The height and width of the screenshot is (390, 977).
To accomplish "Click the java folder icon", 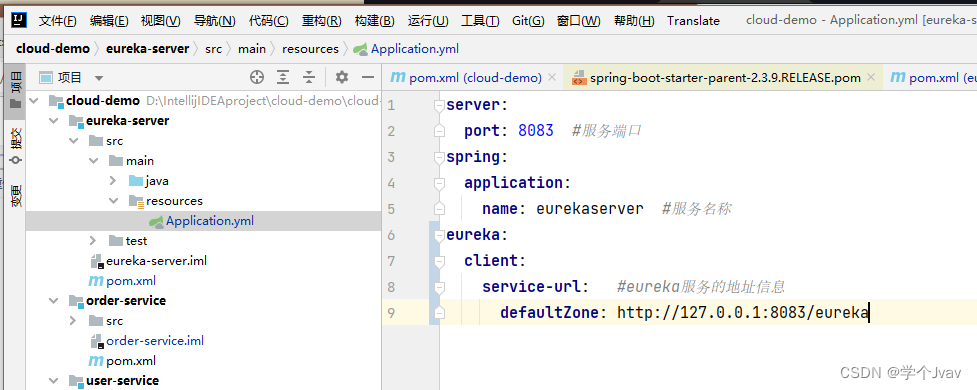I will pyautogui.click(x=136, y=181).
